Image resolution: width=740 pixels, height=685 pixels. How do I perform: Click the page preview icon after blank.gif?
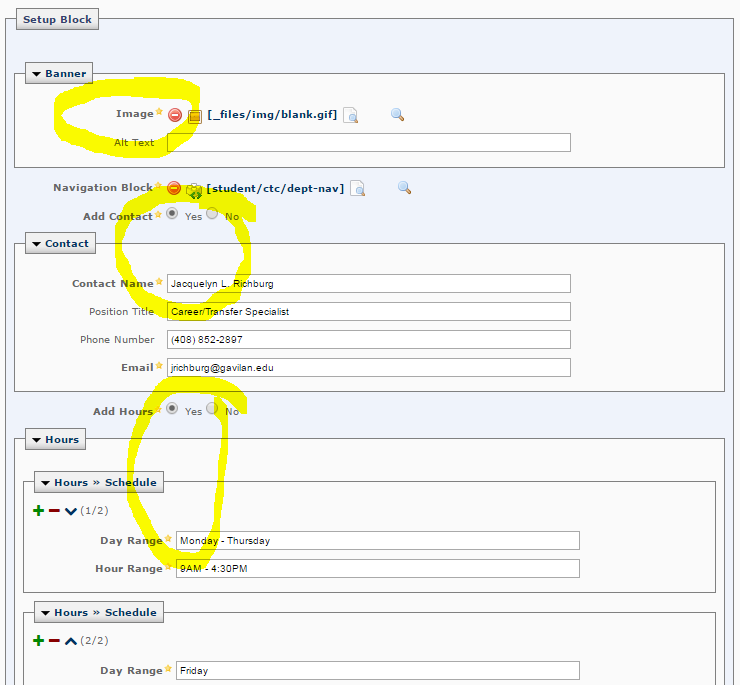(x=351, y=116)
